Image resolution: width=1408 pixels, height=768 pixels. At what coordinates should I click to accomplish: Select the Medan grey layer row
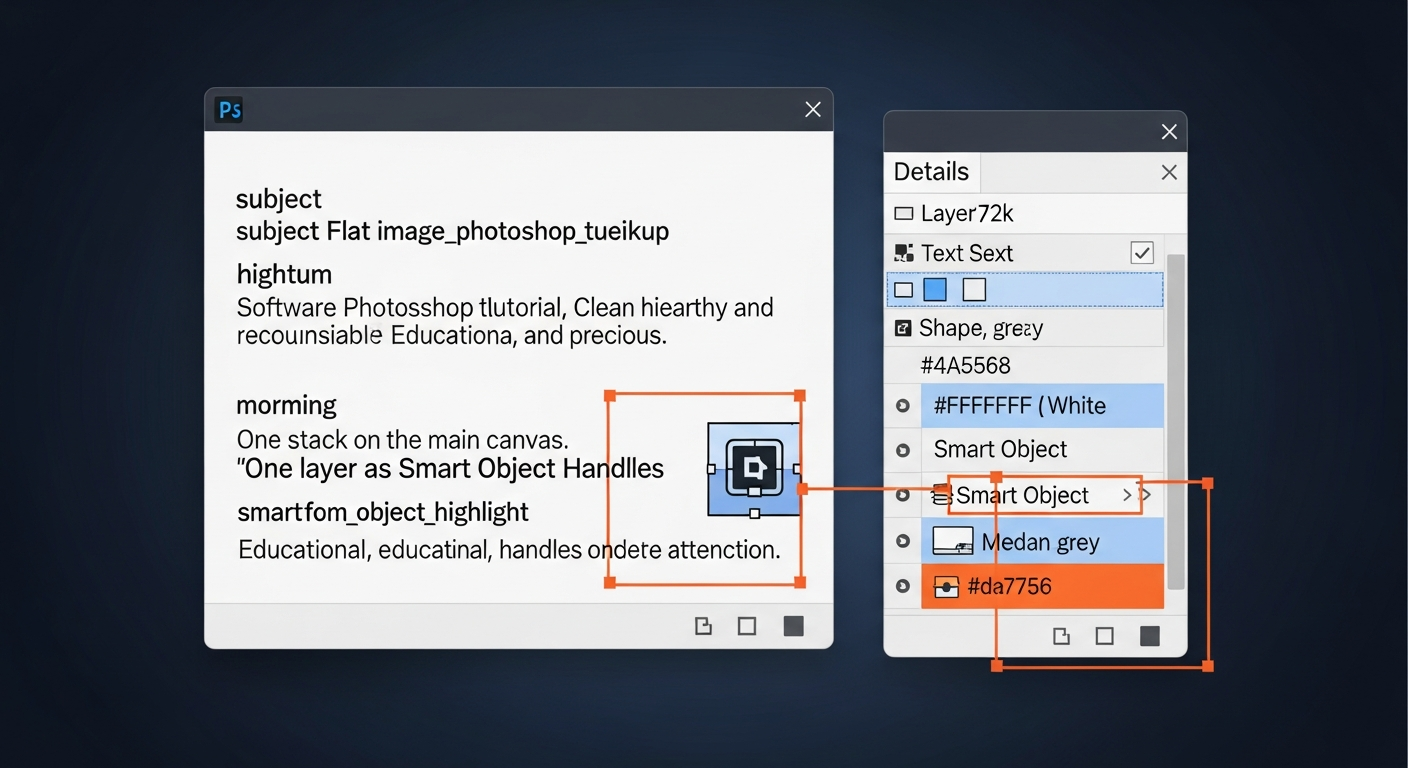point(1042,541)
